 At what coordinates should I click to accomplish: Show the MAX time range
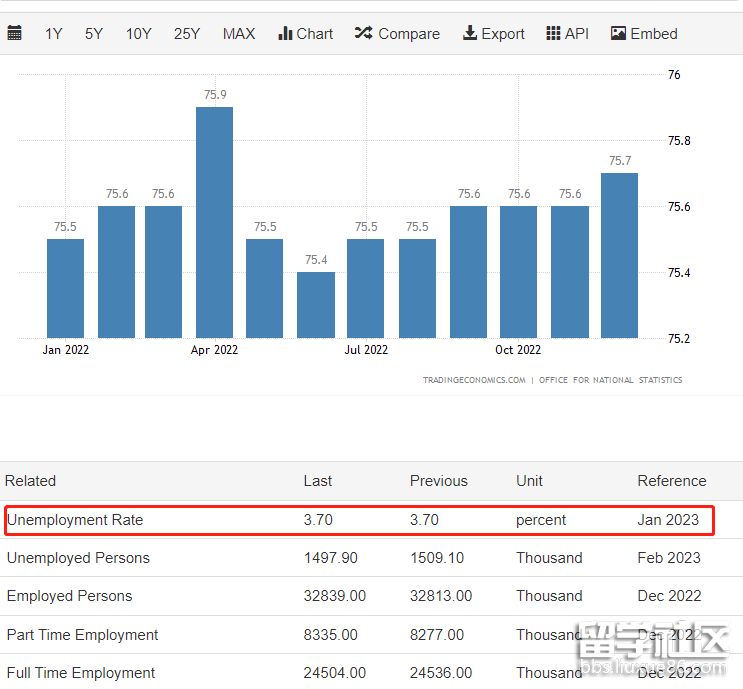[239, 33]
